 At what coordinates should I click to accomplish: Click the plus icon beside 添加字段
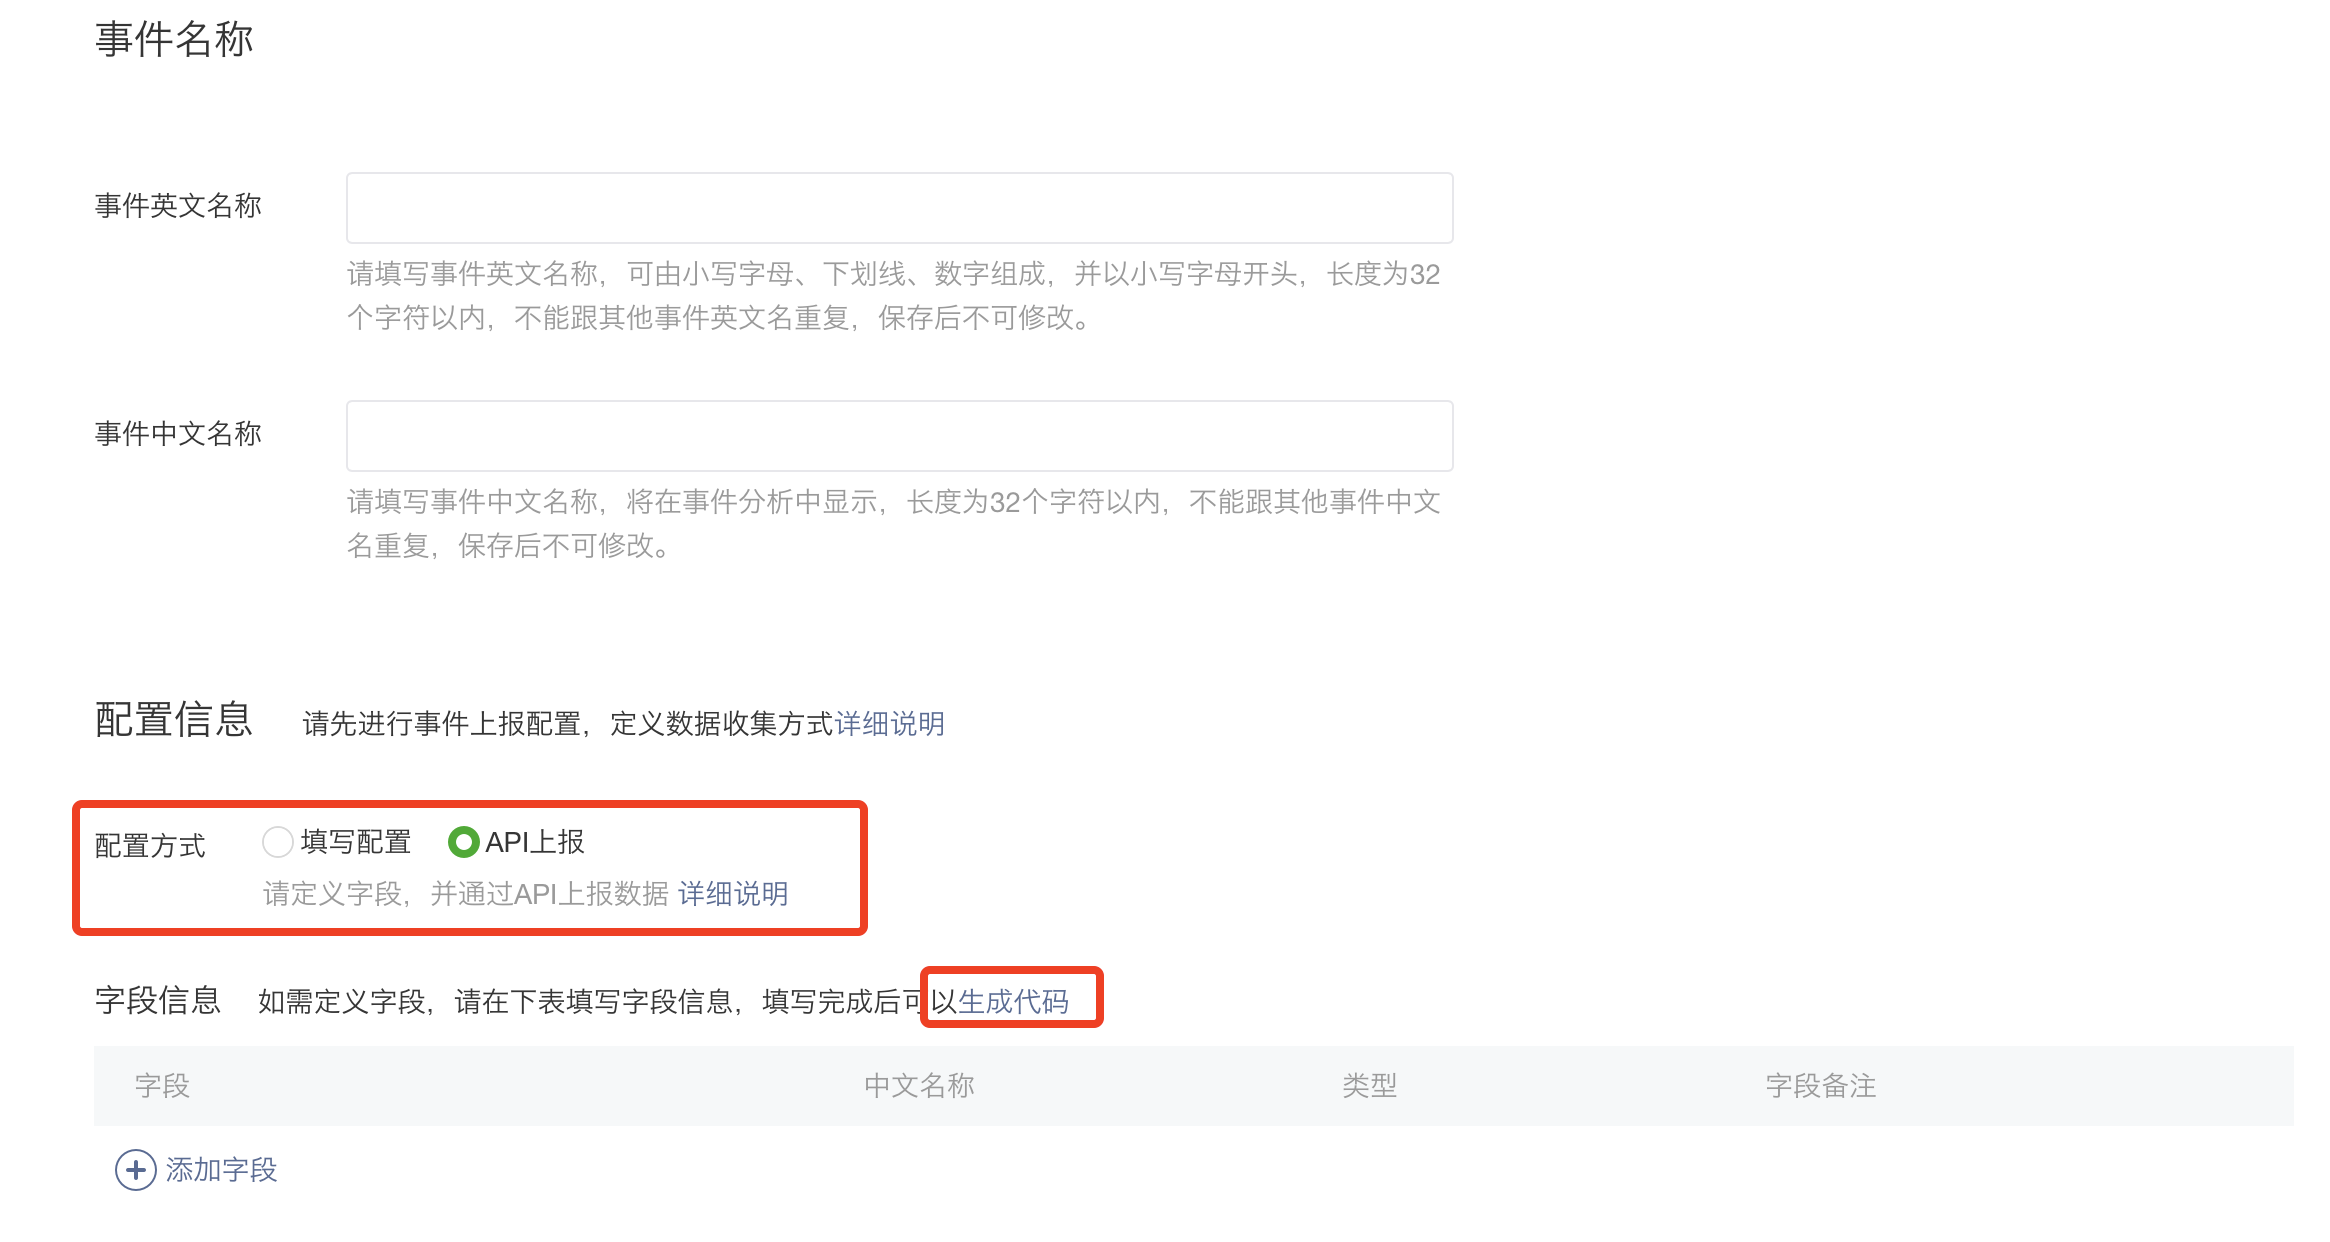click(136, 1170)
